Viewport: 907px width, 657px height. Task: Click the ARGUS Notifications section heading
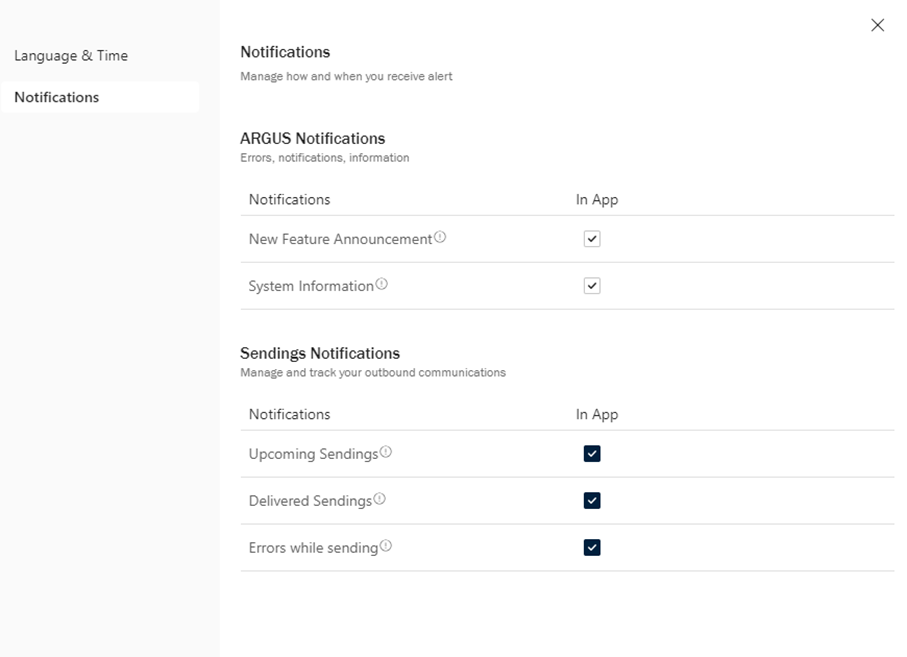(312, 139)
